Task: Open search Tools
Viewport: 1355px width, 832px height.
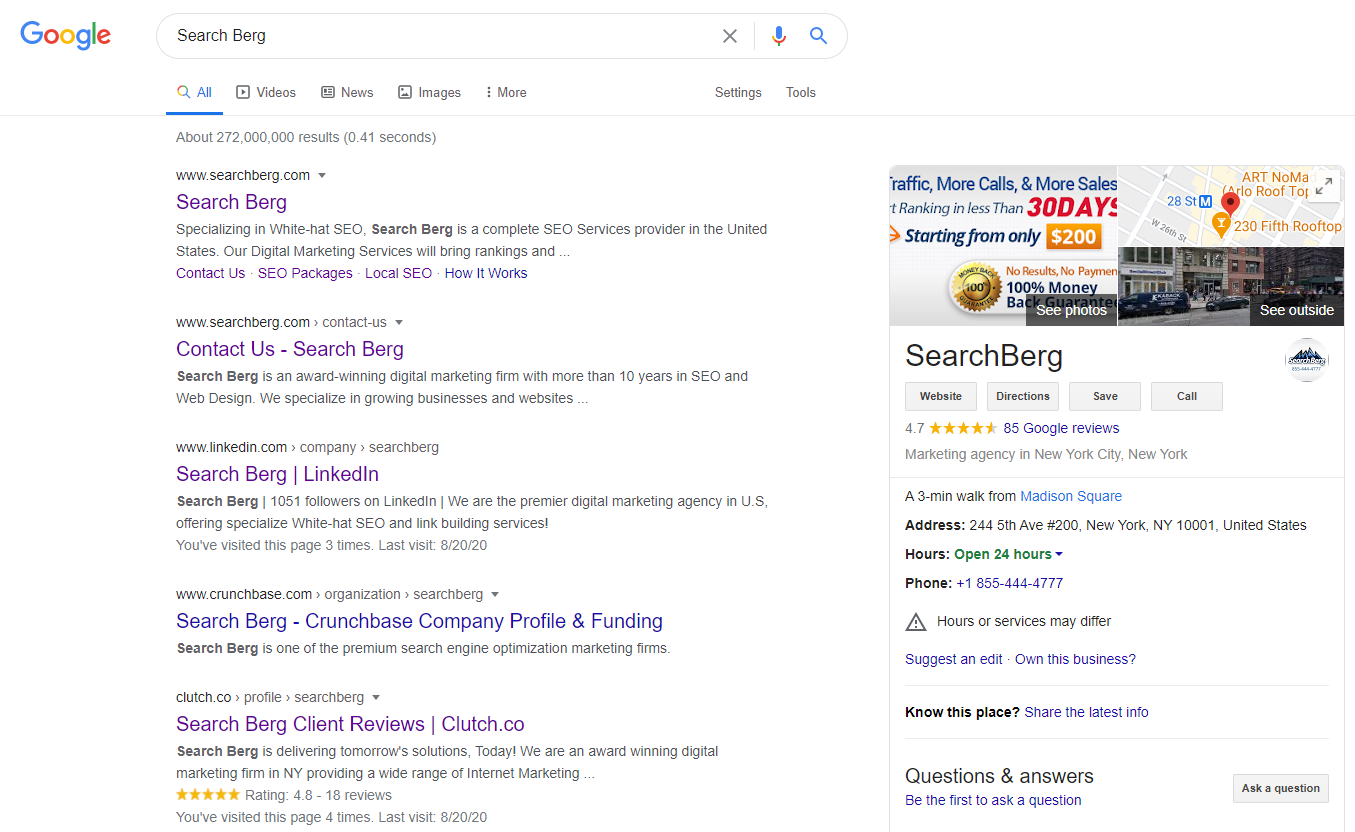Action: point(801,92)
